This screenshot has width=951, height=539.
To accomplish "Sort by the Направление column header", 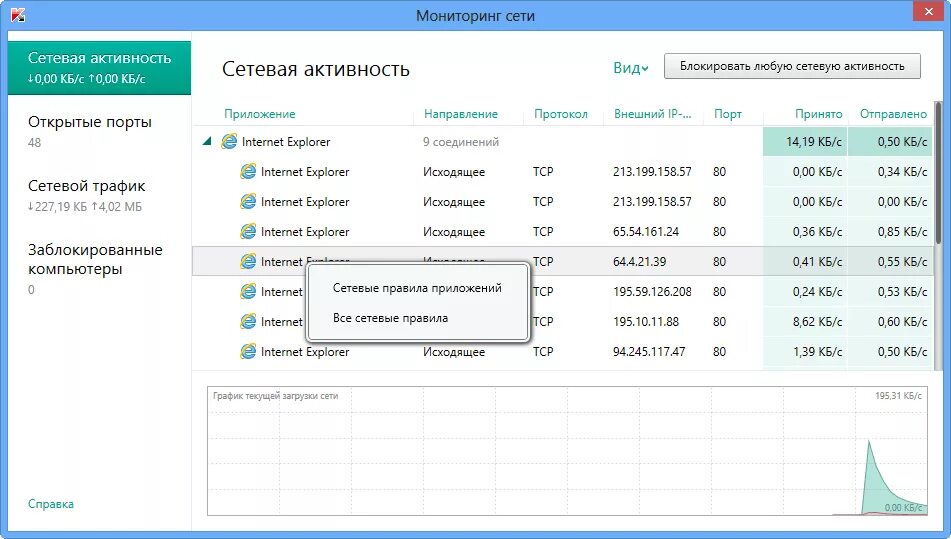I will click(x=461, y=114).
